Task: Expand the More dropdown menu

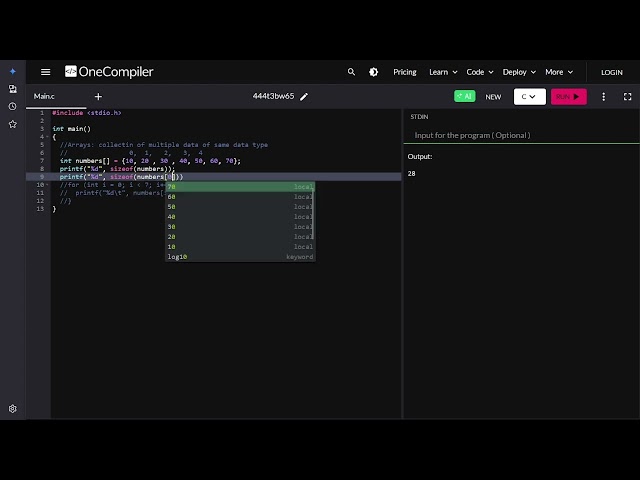Action: (559, 72)
